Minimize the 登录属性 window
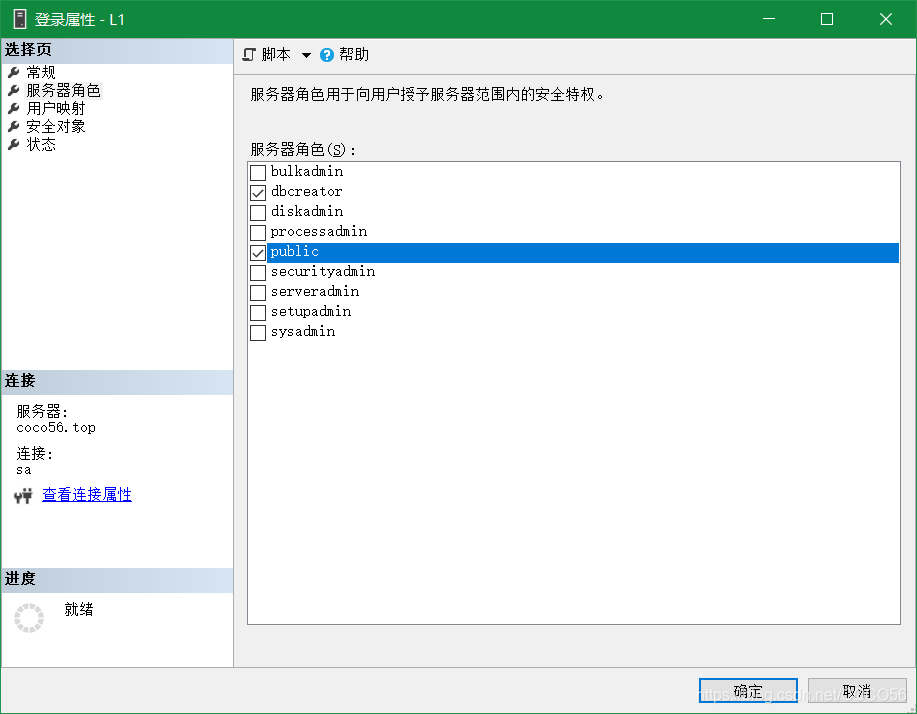Image resolution: width=917 pixels, height=714 pixels. pyautogui.click(x=769, y=19)
